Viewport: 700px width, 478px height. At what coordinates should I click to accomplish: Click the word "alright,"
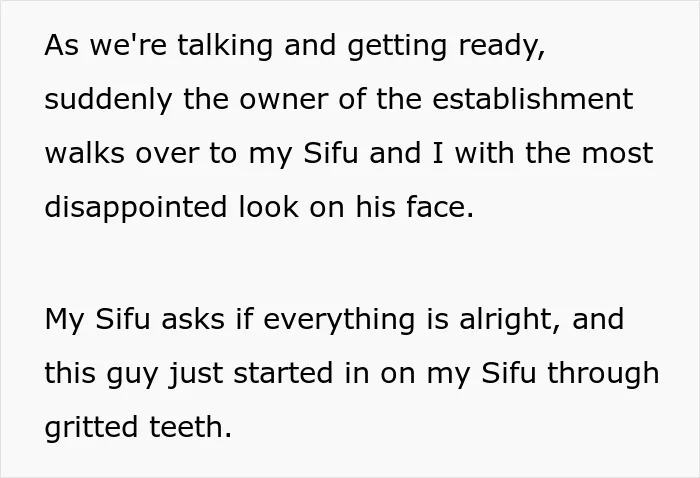[510, 321]
